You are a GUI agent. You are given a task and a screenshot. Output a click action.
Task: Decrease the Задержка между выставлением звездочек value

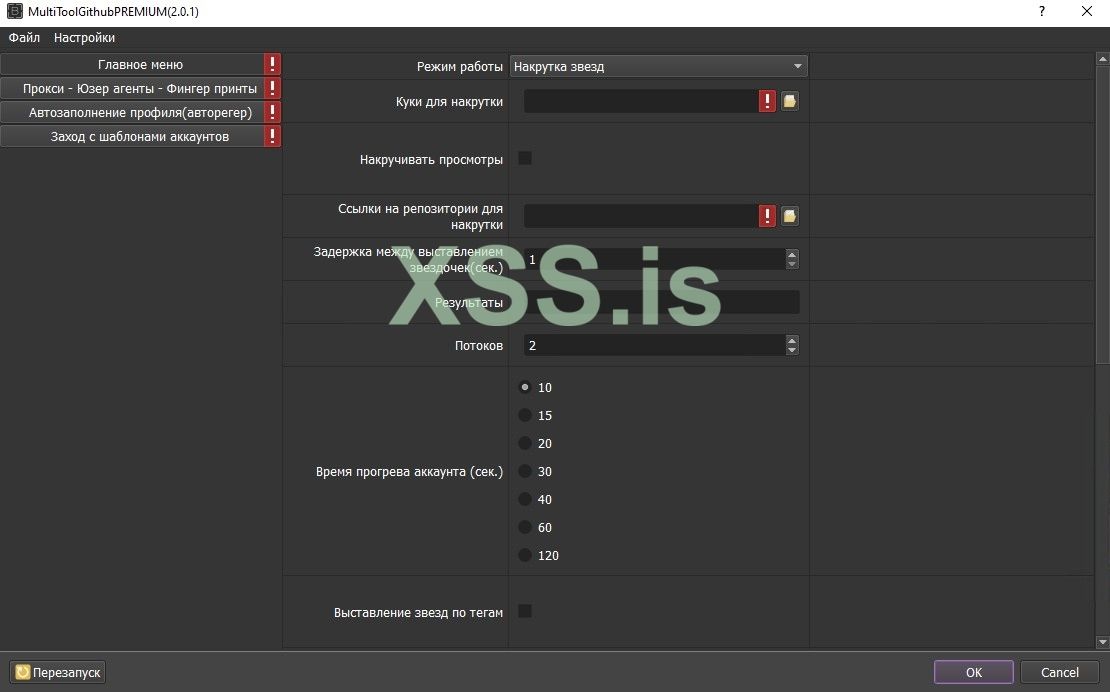[x=792, y=264]
